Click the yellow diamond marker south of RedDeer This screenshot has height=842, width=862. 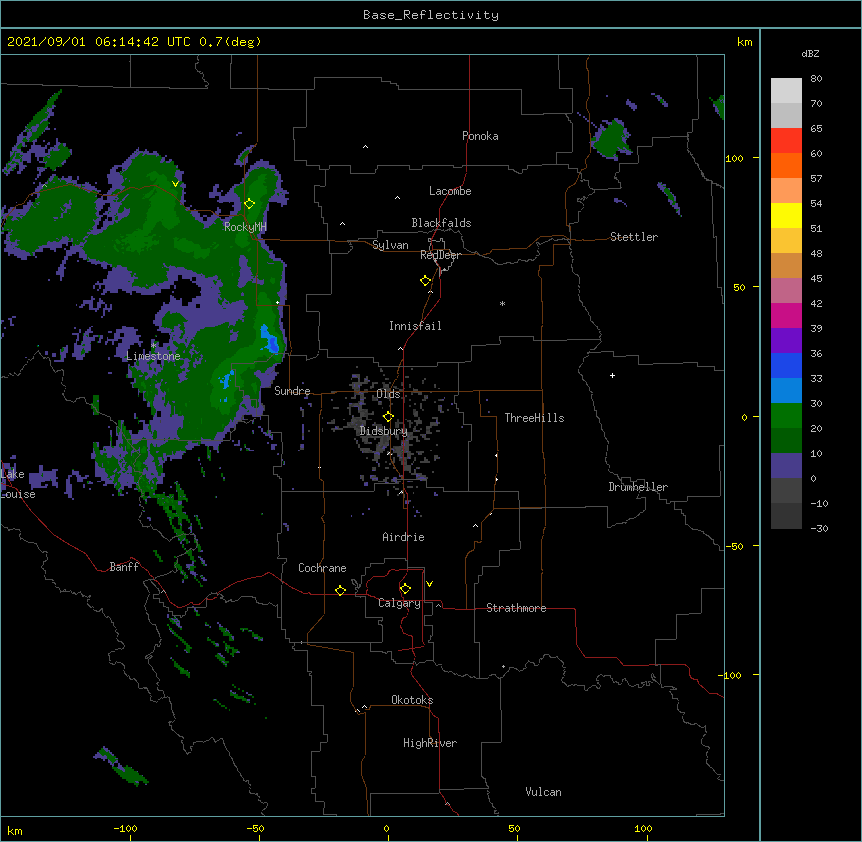426,281
